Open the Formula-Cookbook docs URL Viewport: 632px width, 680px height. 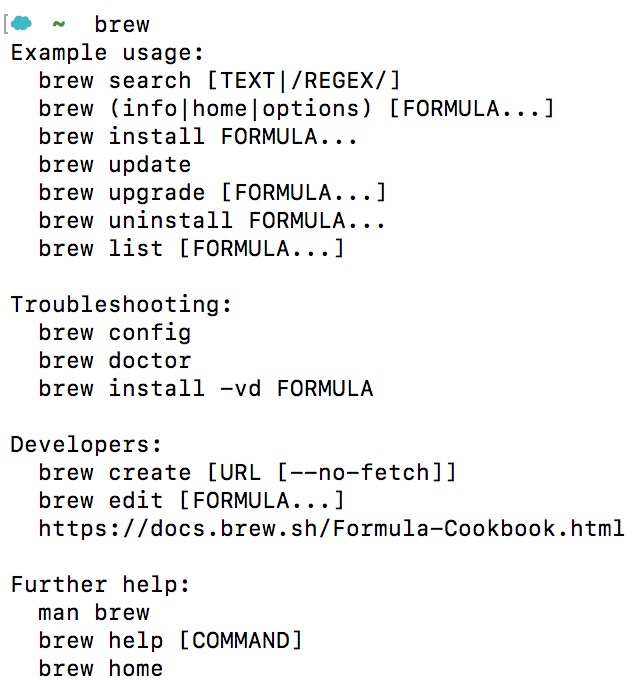331,528
